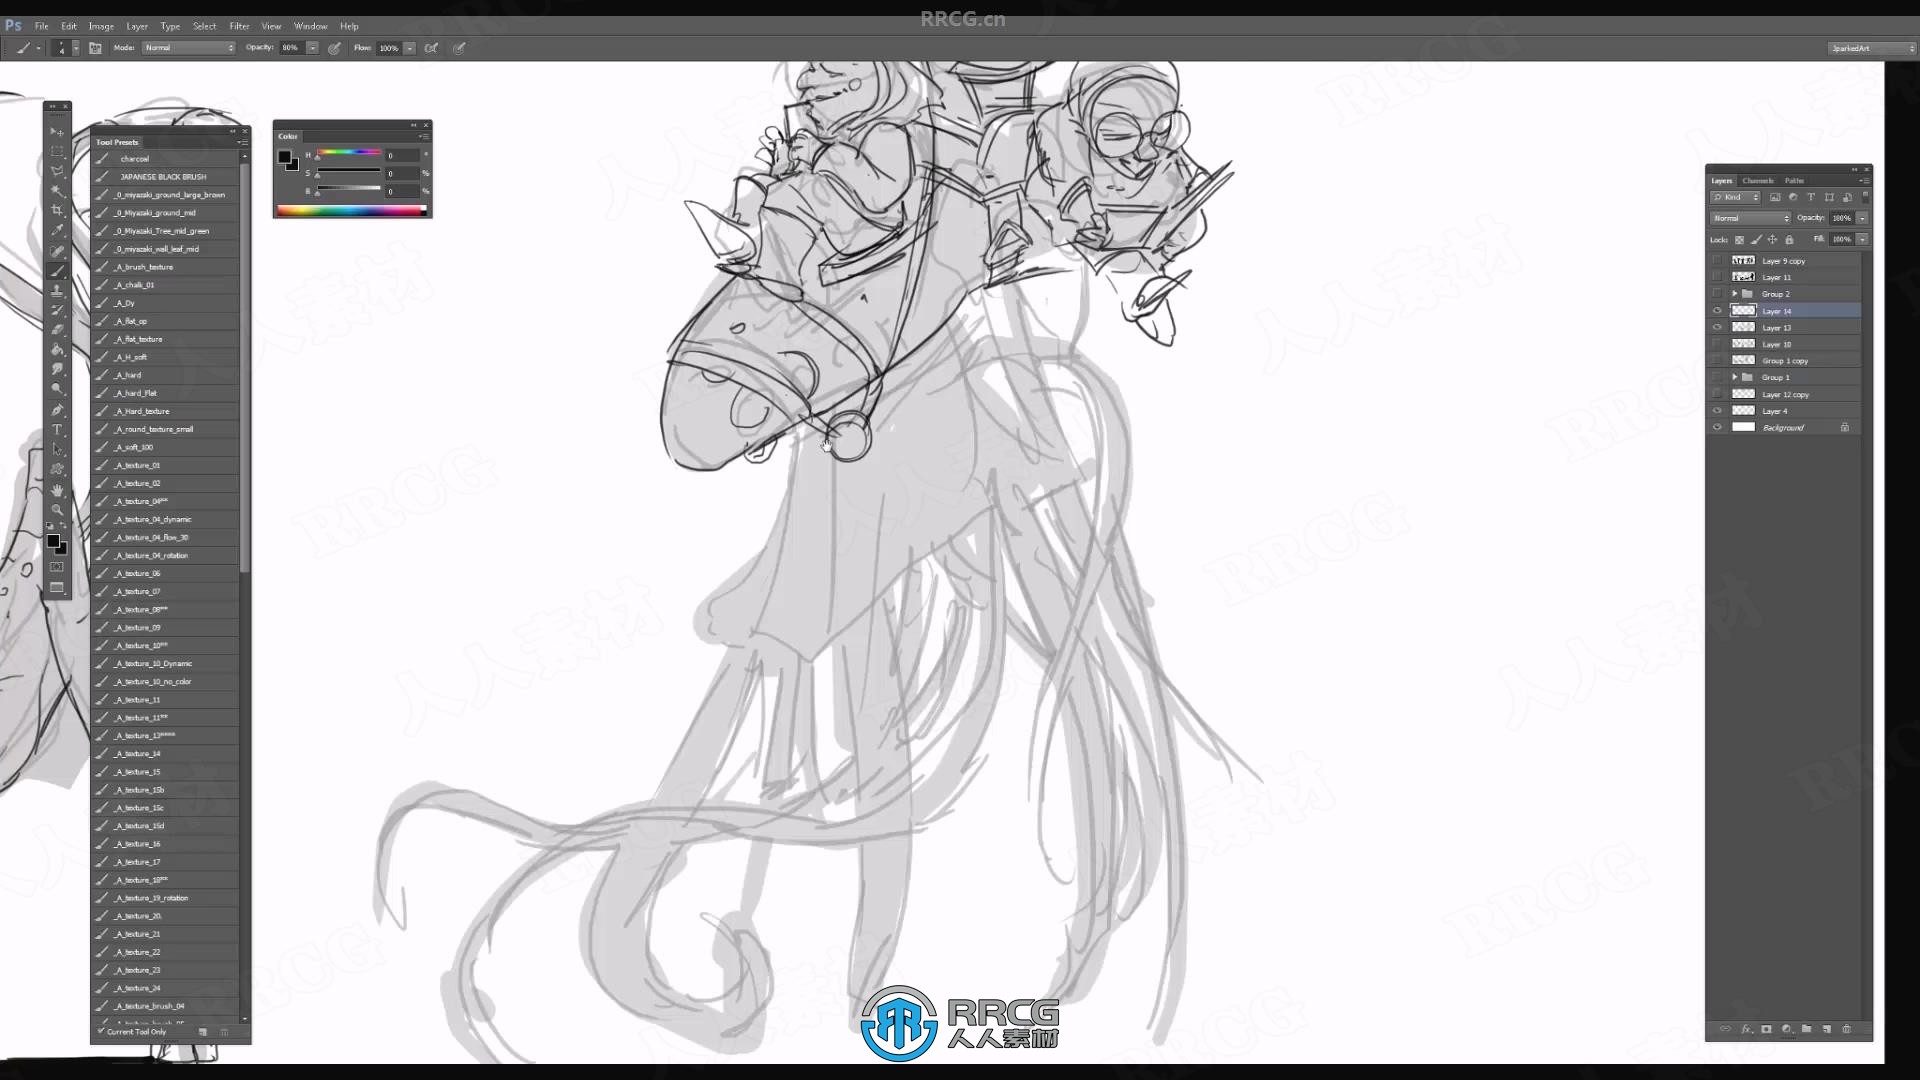Image resolution: width=1920 pixels, height=1080 pixels.
Task: Create a new group in Layers panel
Action: click(x=1807, y=1029)
